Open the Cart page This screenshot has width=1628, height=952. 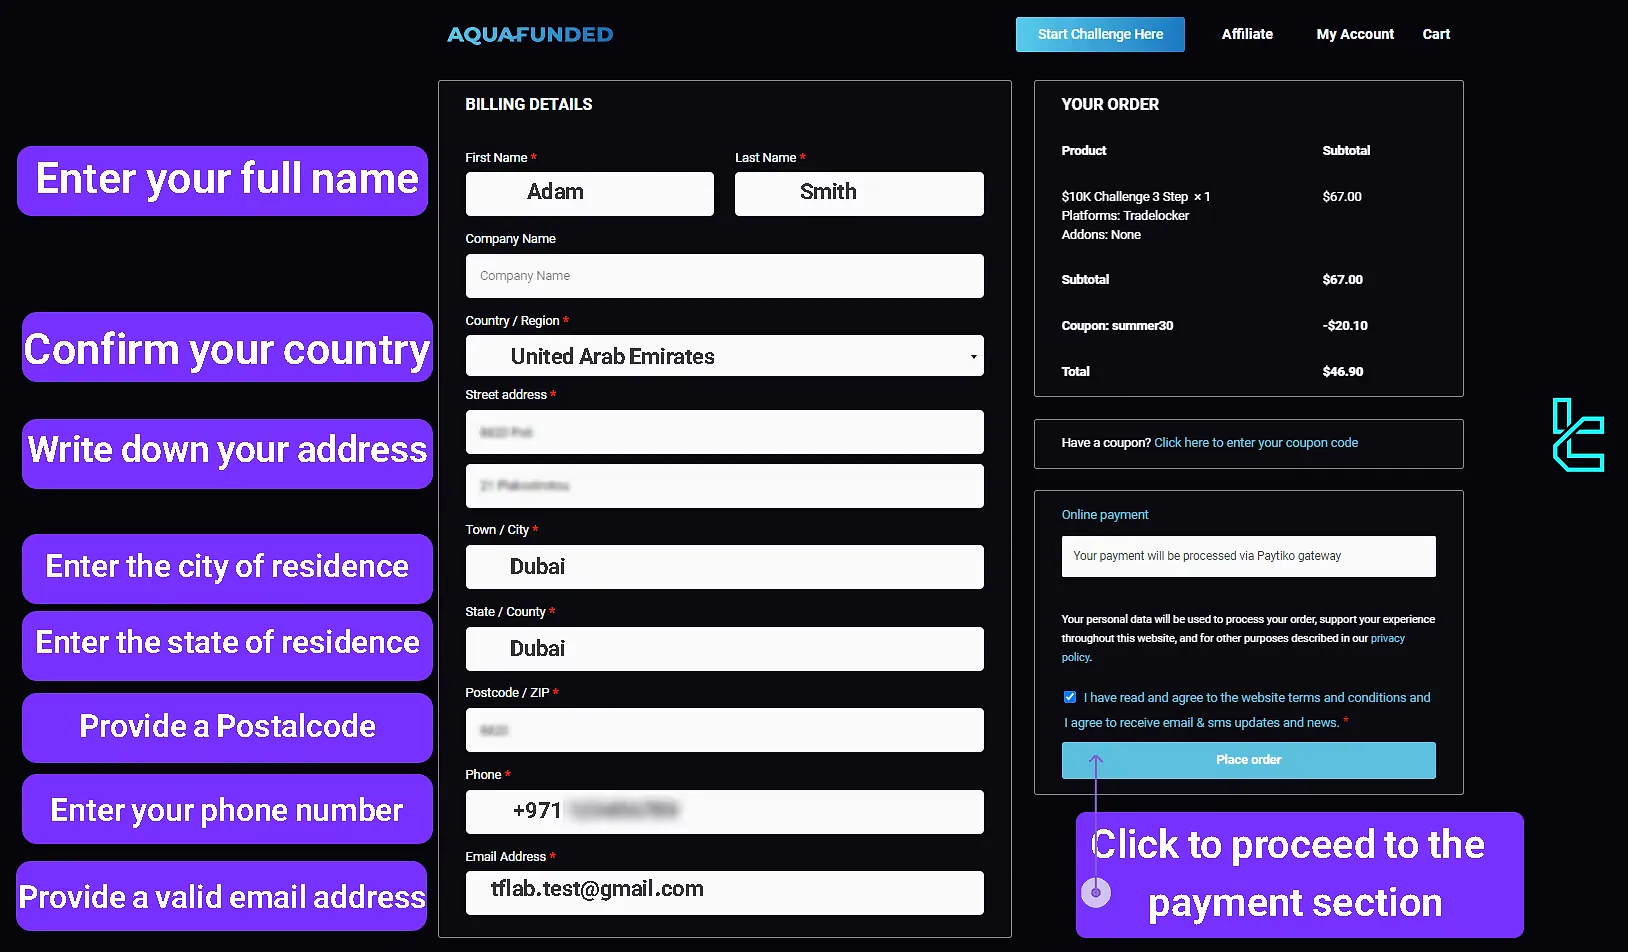[x=1436, y=34]
